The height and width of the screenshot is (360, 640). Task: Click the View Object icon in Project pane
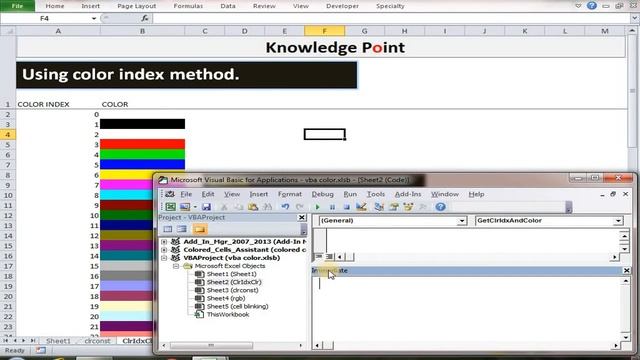pos(182,229)
